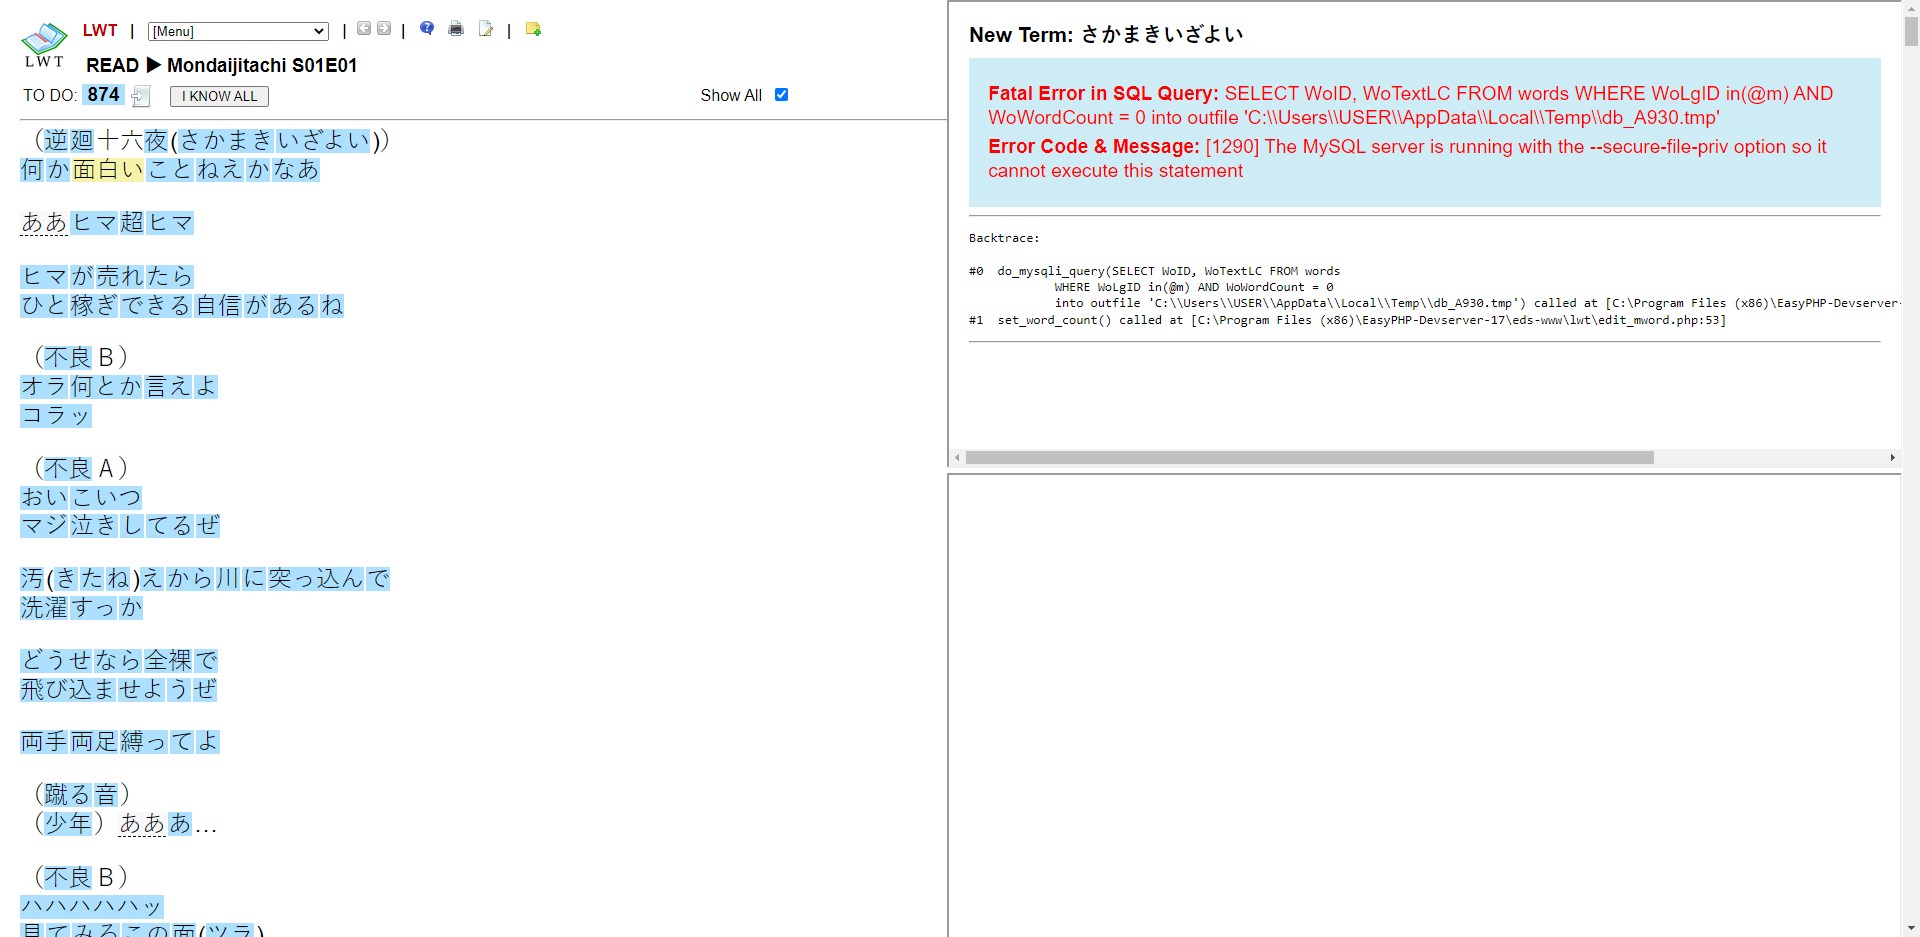Select the word コラッ

(56, 416)
